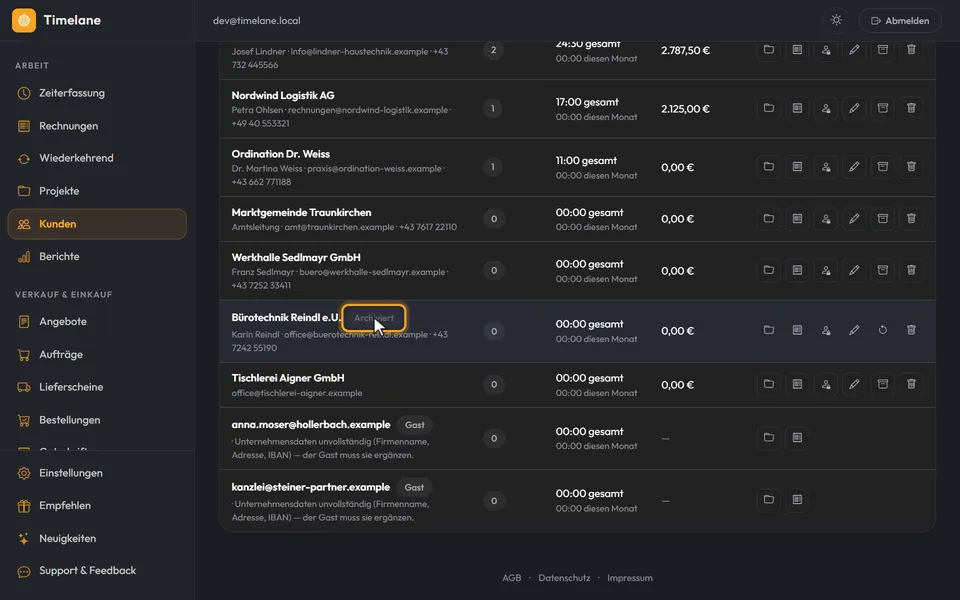Open projects folder for Nordwind Logistik AG
The height and width of the screenshot is (600, 960).
pyautogui.click(x=768, y=108)
